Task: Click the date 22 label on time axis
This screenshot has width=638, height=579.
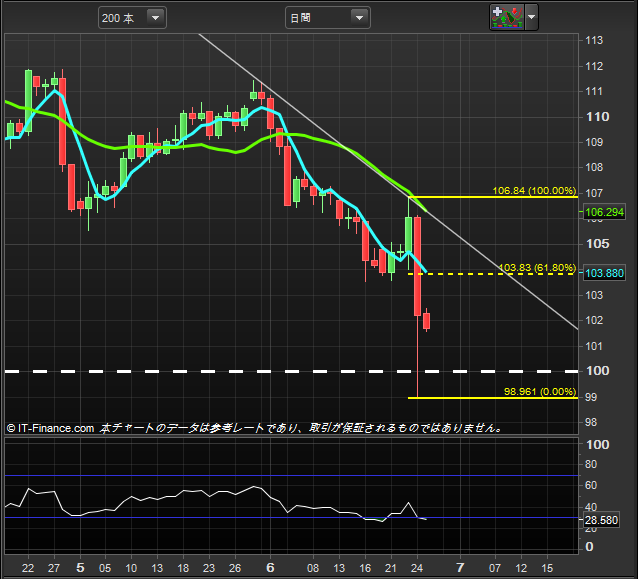Action: [x=28, y=568]
